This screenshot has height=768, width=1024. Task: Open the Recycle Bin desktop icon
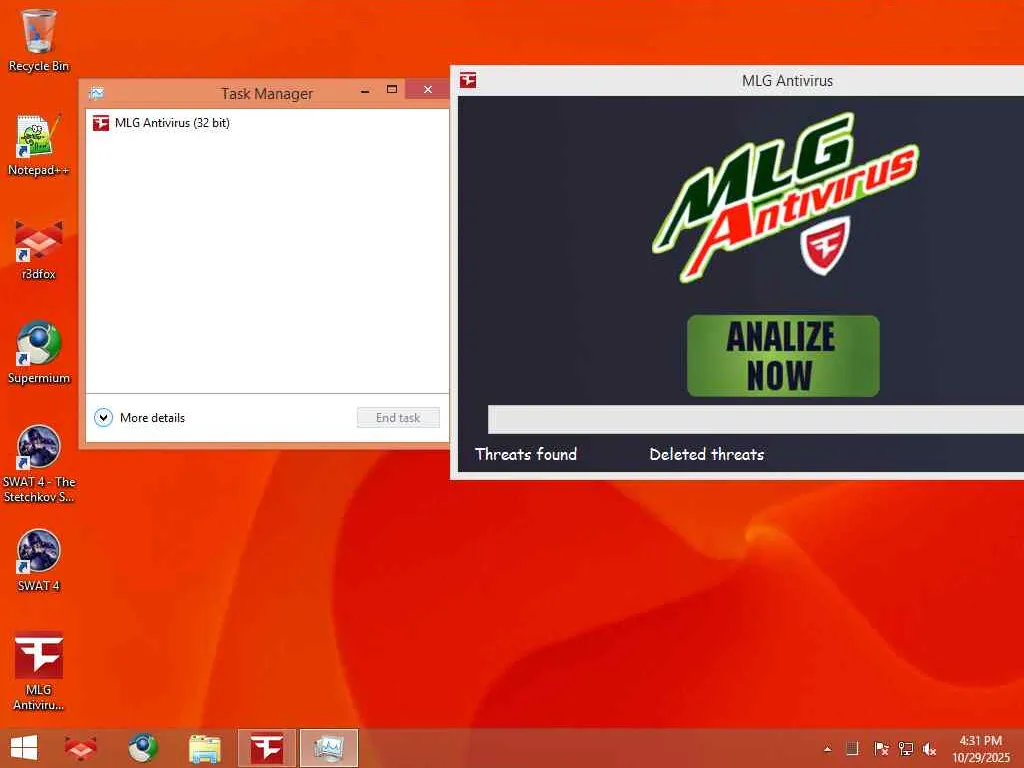39,40
